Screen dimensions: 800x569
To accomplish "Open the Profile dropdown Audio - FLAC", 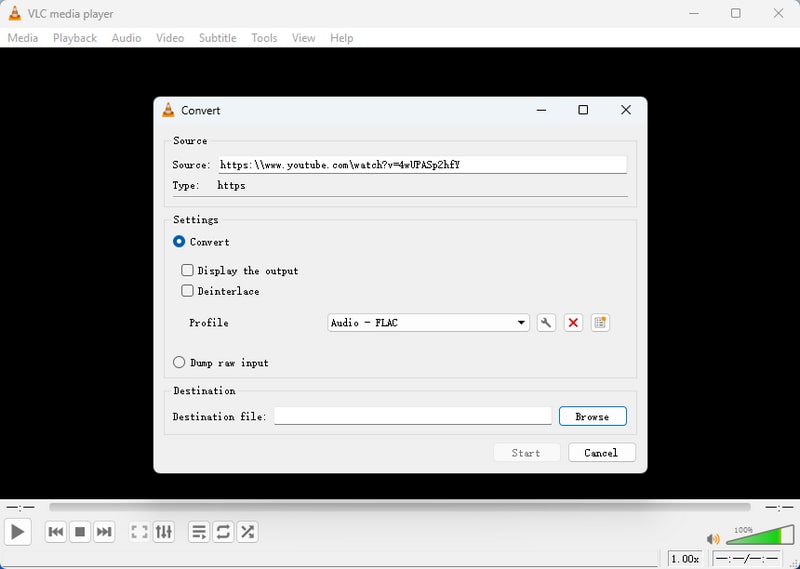I will tap(428, 323).
